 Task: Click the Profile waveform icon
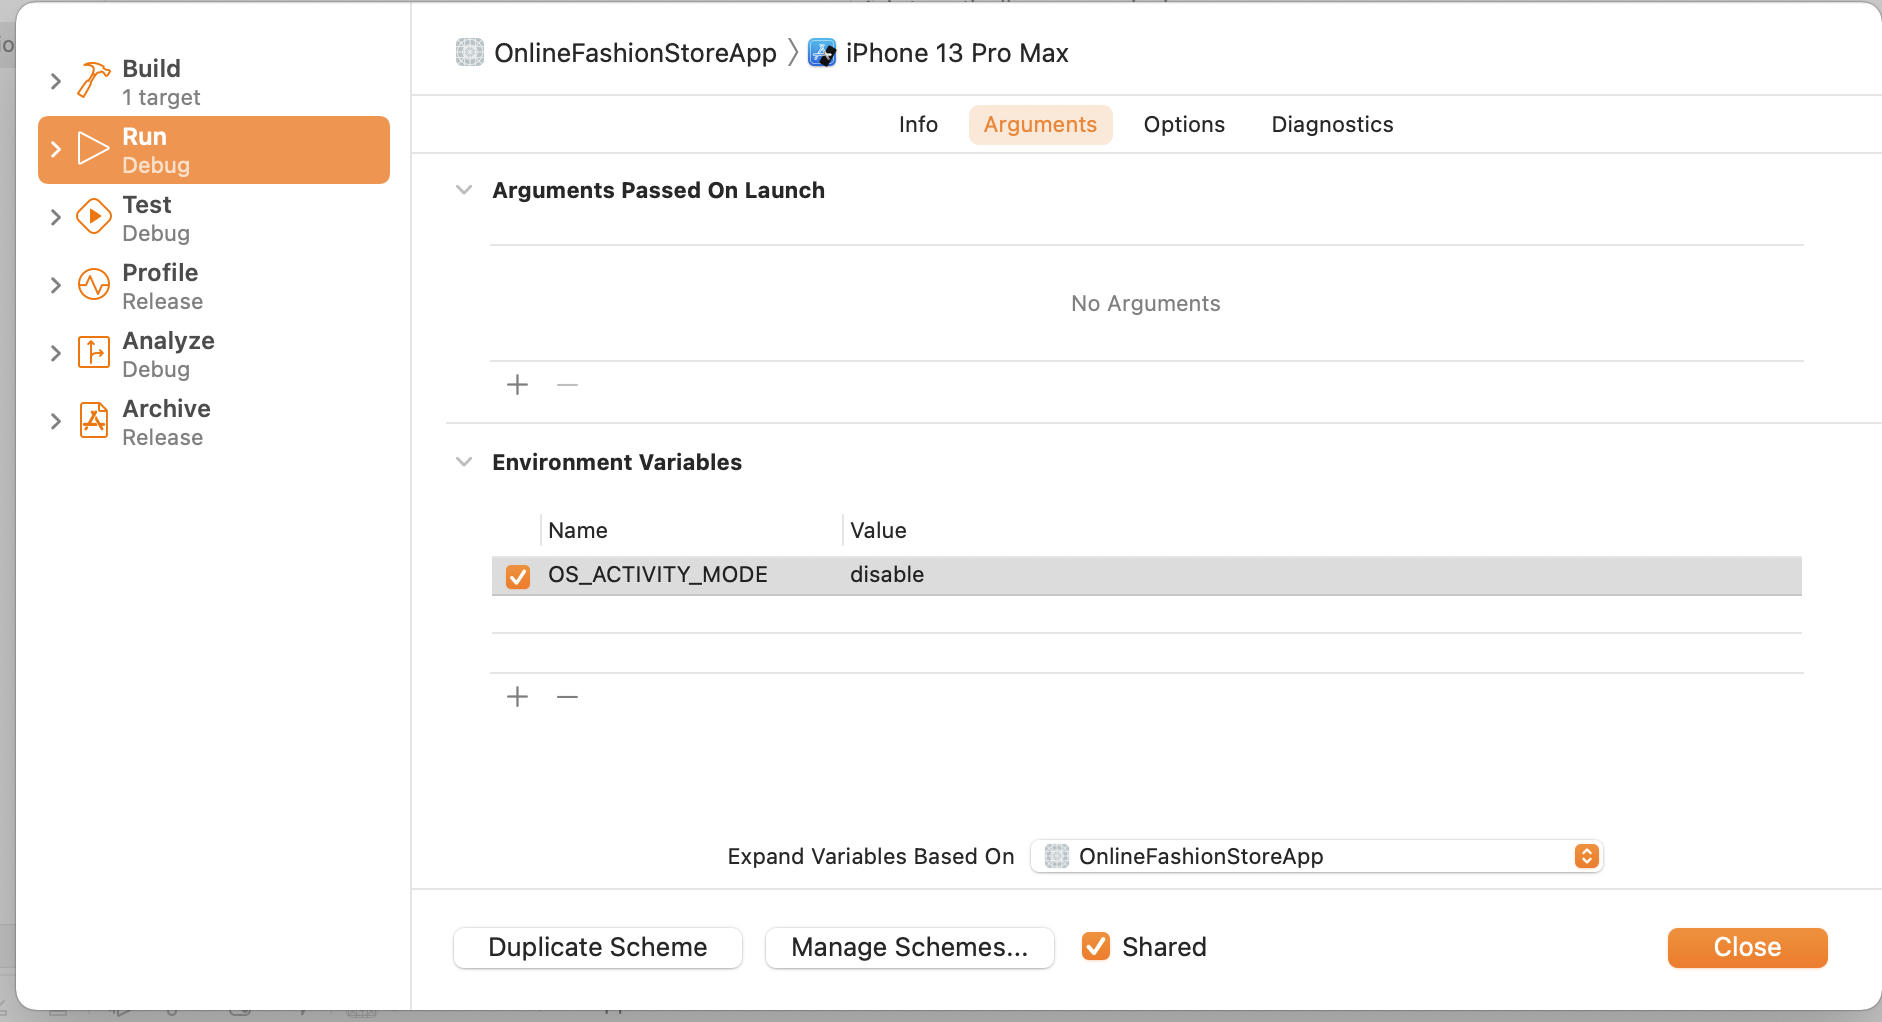click(94, 285)
